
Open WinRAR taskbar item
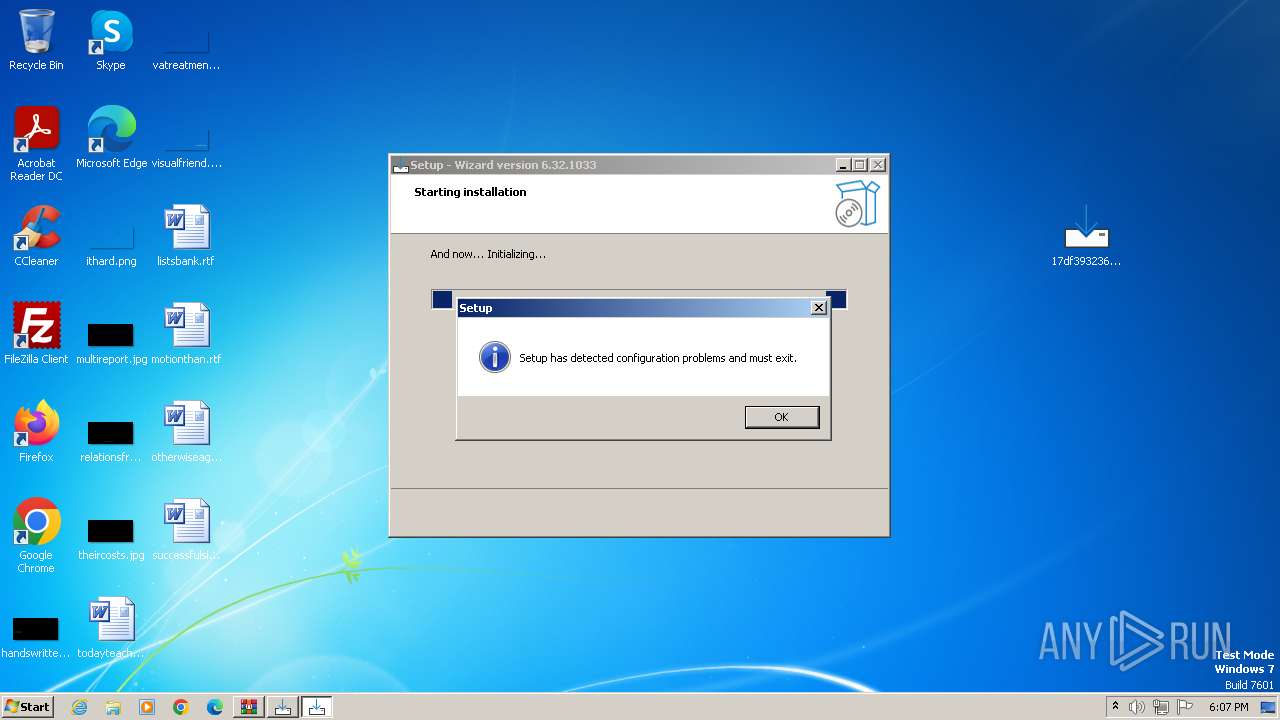tap(249, 707)
